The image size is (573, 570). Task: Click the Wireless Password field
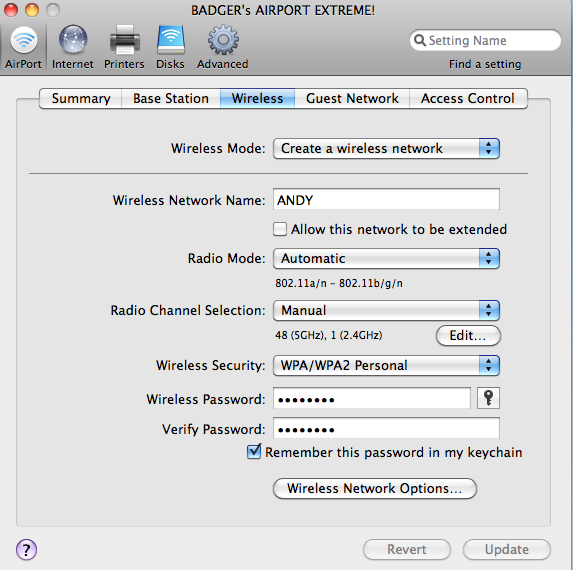click(x=372, y=398)
